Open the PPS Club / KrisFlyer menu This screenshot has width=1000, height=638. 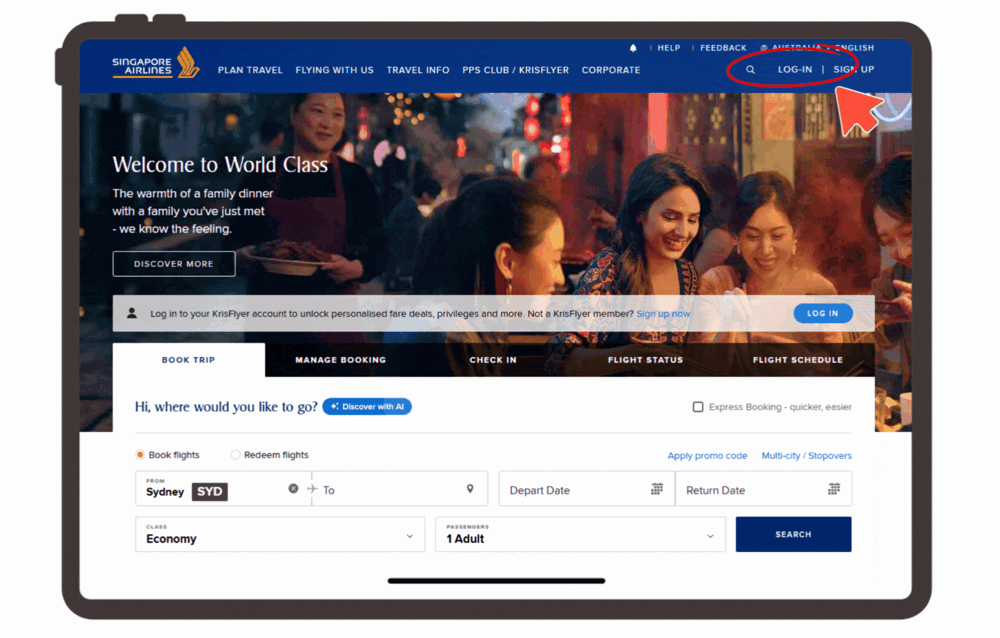[x=515, y=70]
